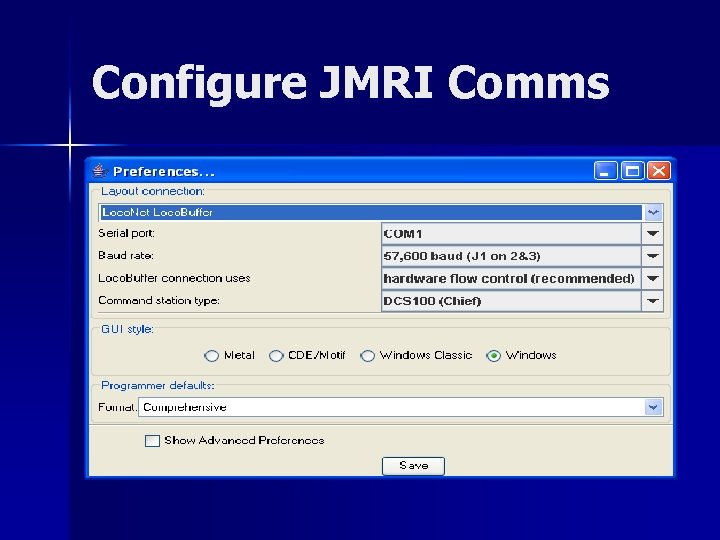Click the hardware flow control value field
The width and height of the screenshot is (720, 540).
(x=511, y=278)
